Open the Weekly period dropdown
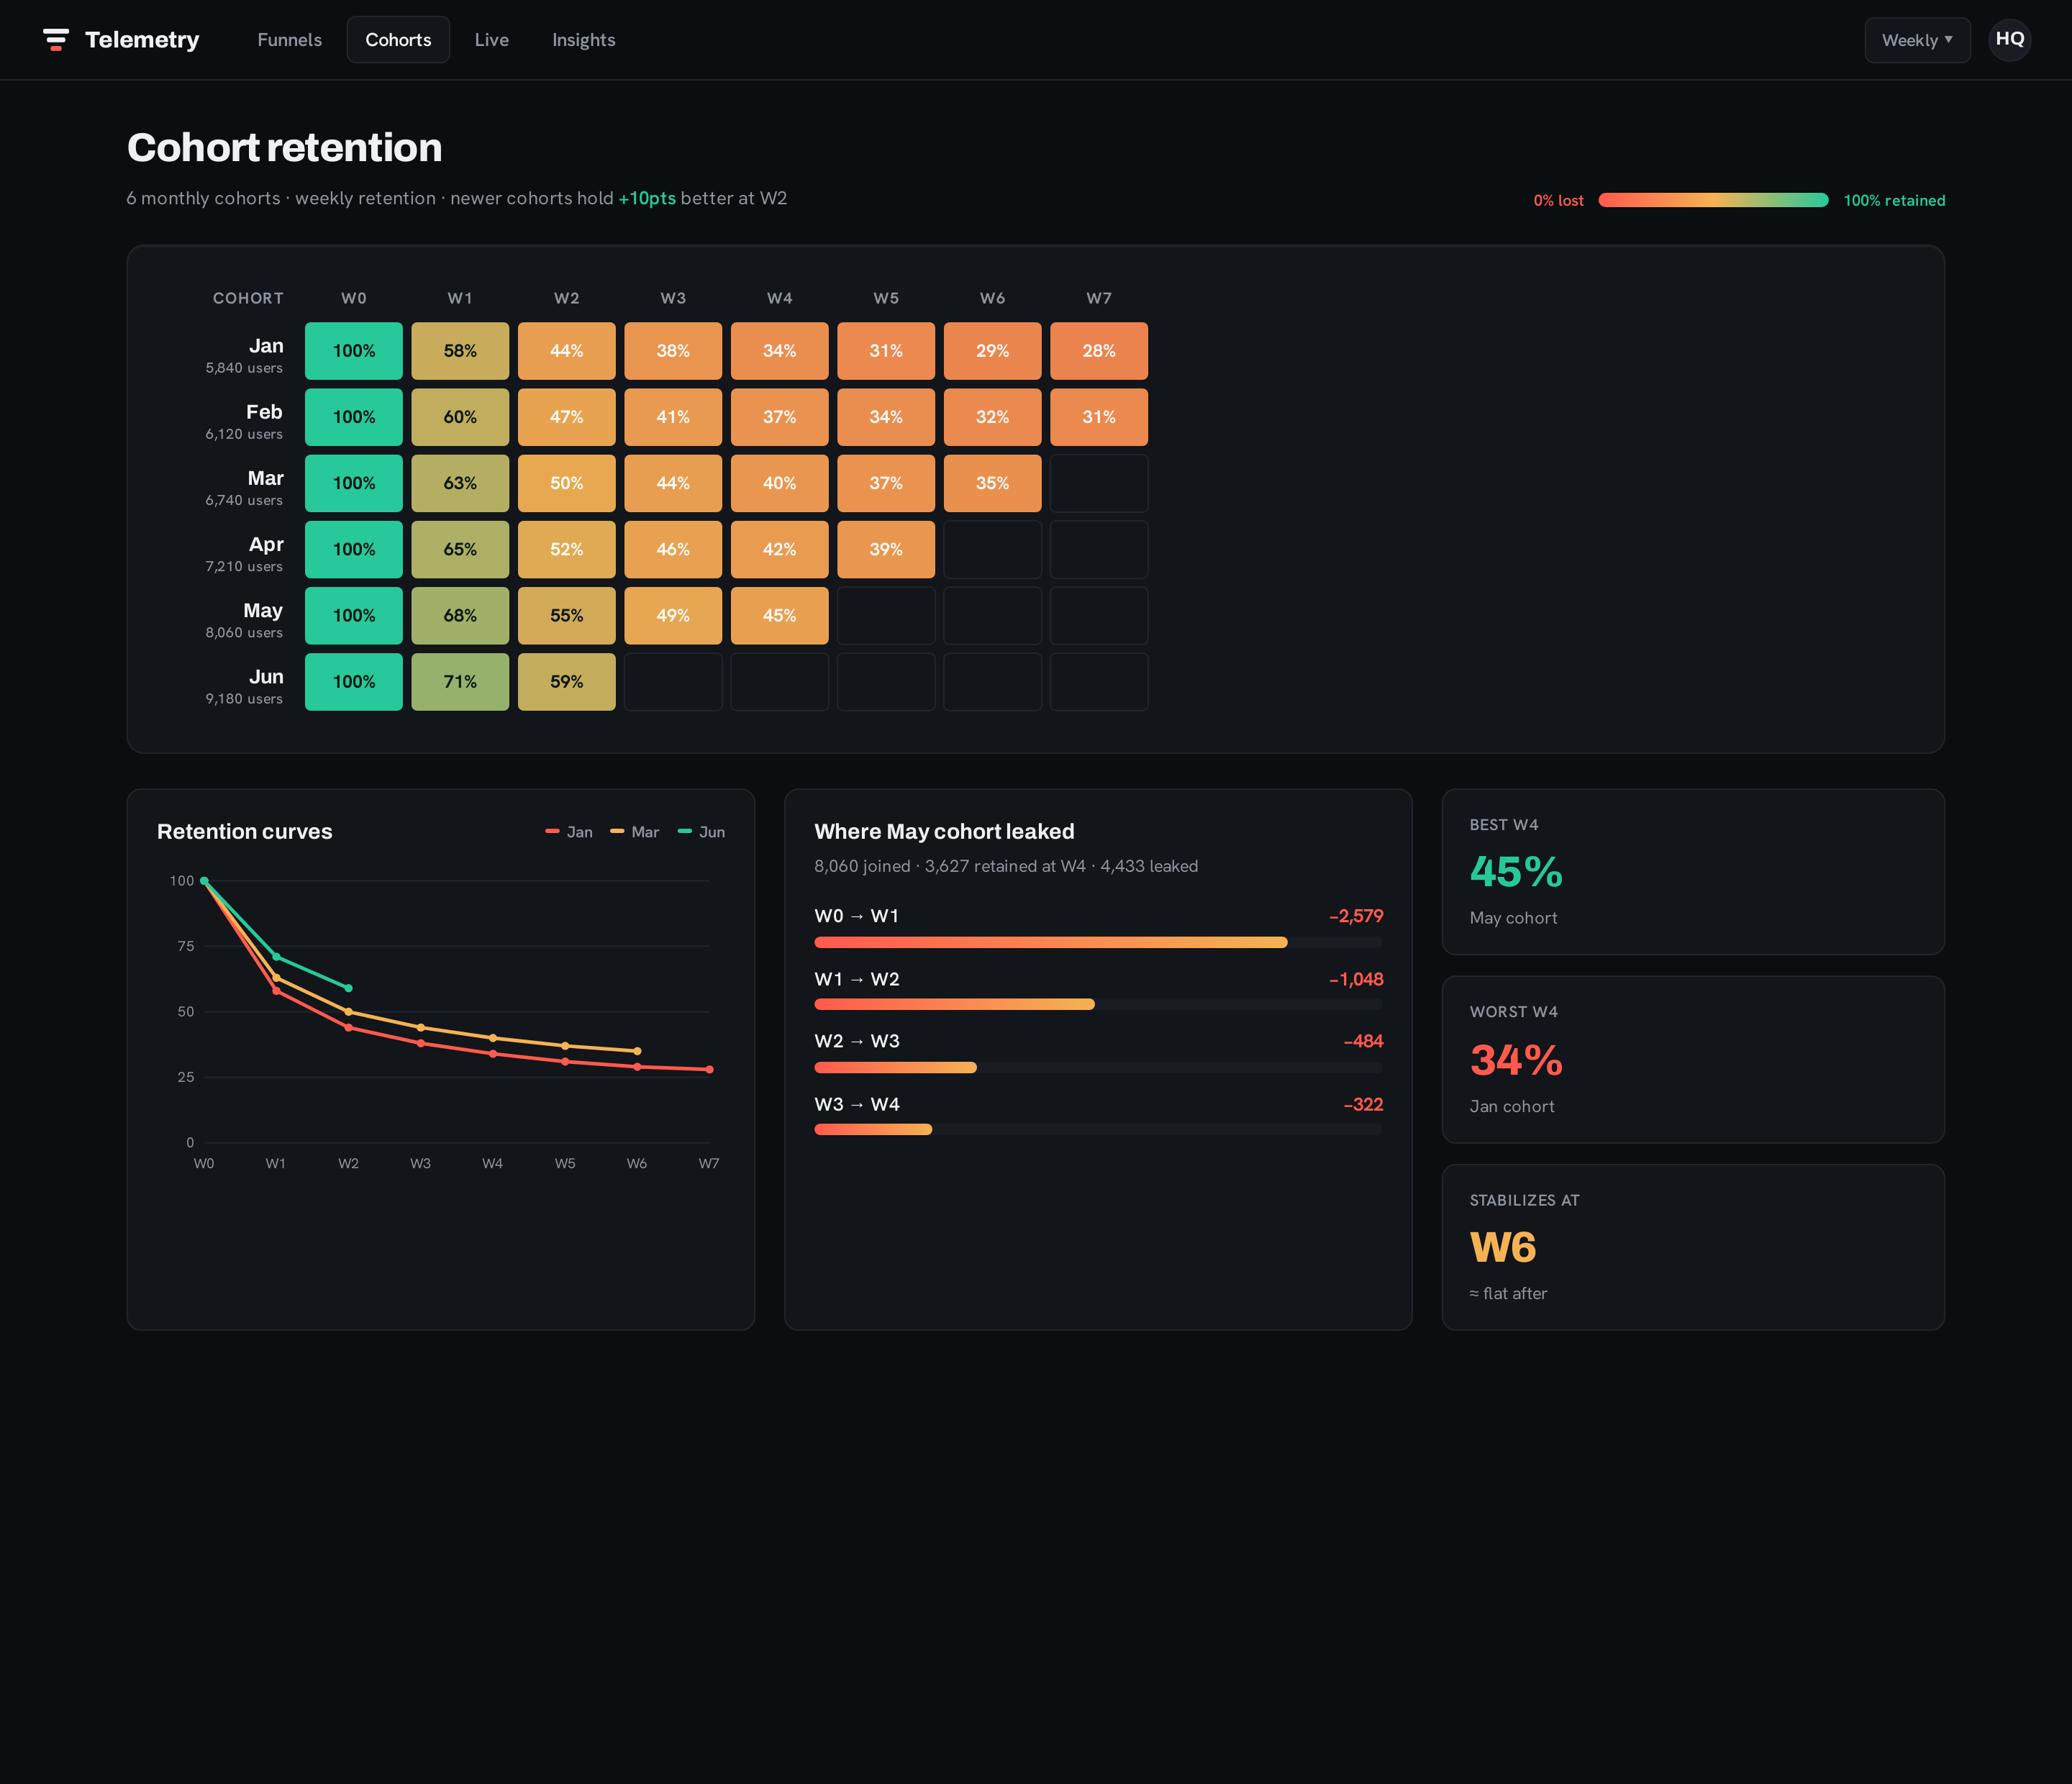The height and width of the screenshot is (1784, 2072). [x=1917, y=40]
